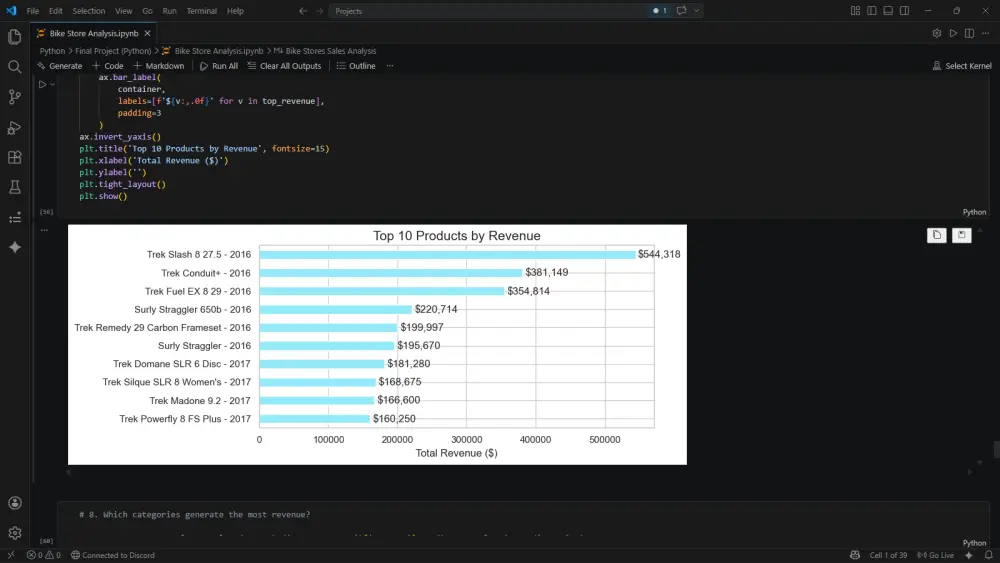
Task: Click Generate in notebook toolbar
Action: pos(59,66)
